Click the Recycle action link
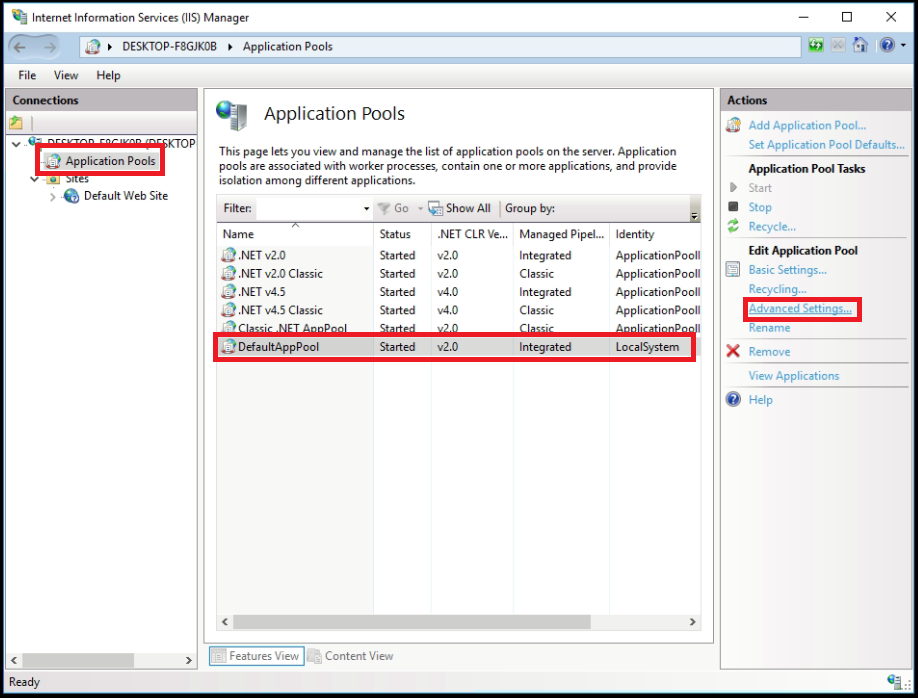Image resolution: width=918 pixels, height=698 pixels. point(772,227)
